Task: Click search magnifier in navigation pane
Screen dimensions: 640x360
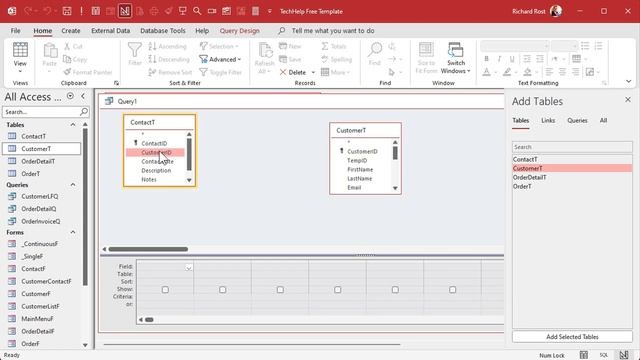Action: click(x=84, y=111)
